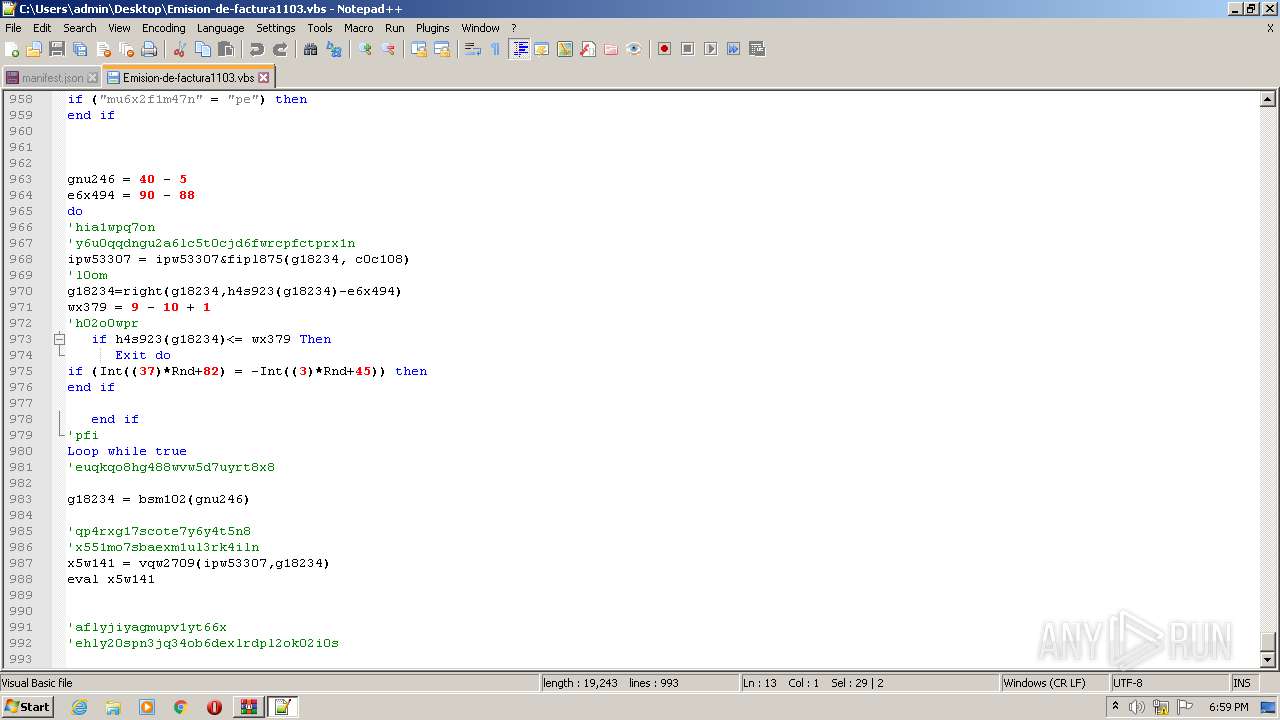The height and width of the screenshot is (720, 1280).
Task: Click the Open file toolbar icon
Action: (x=34, y=49)
